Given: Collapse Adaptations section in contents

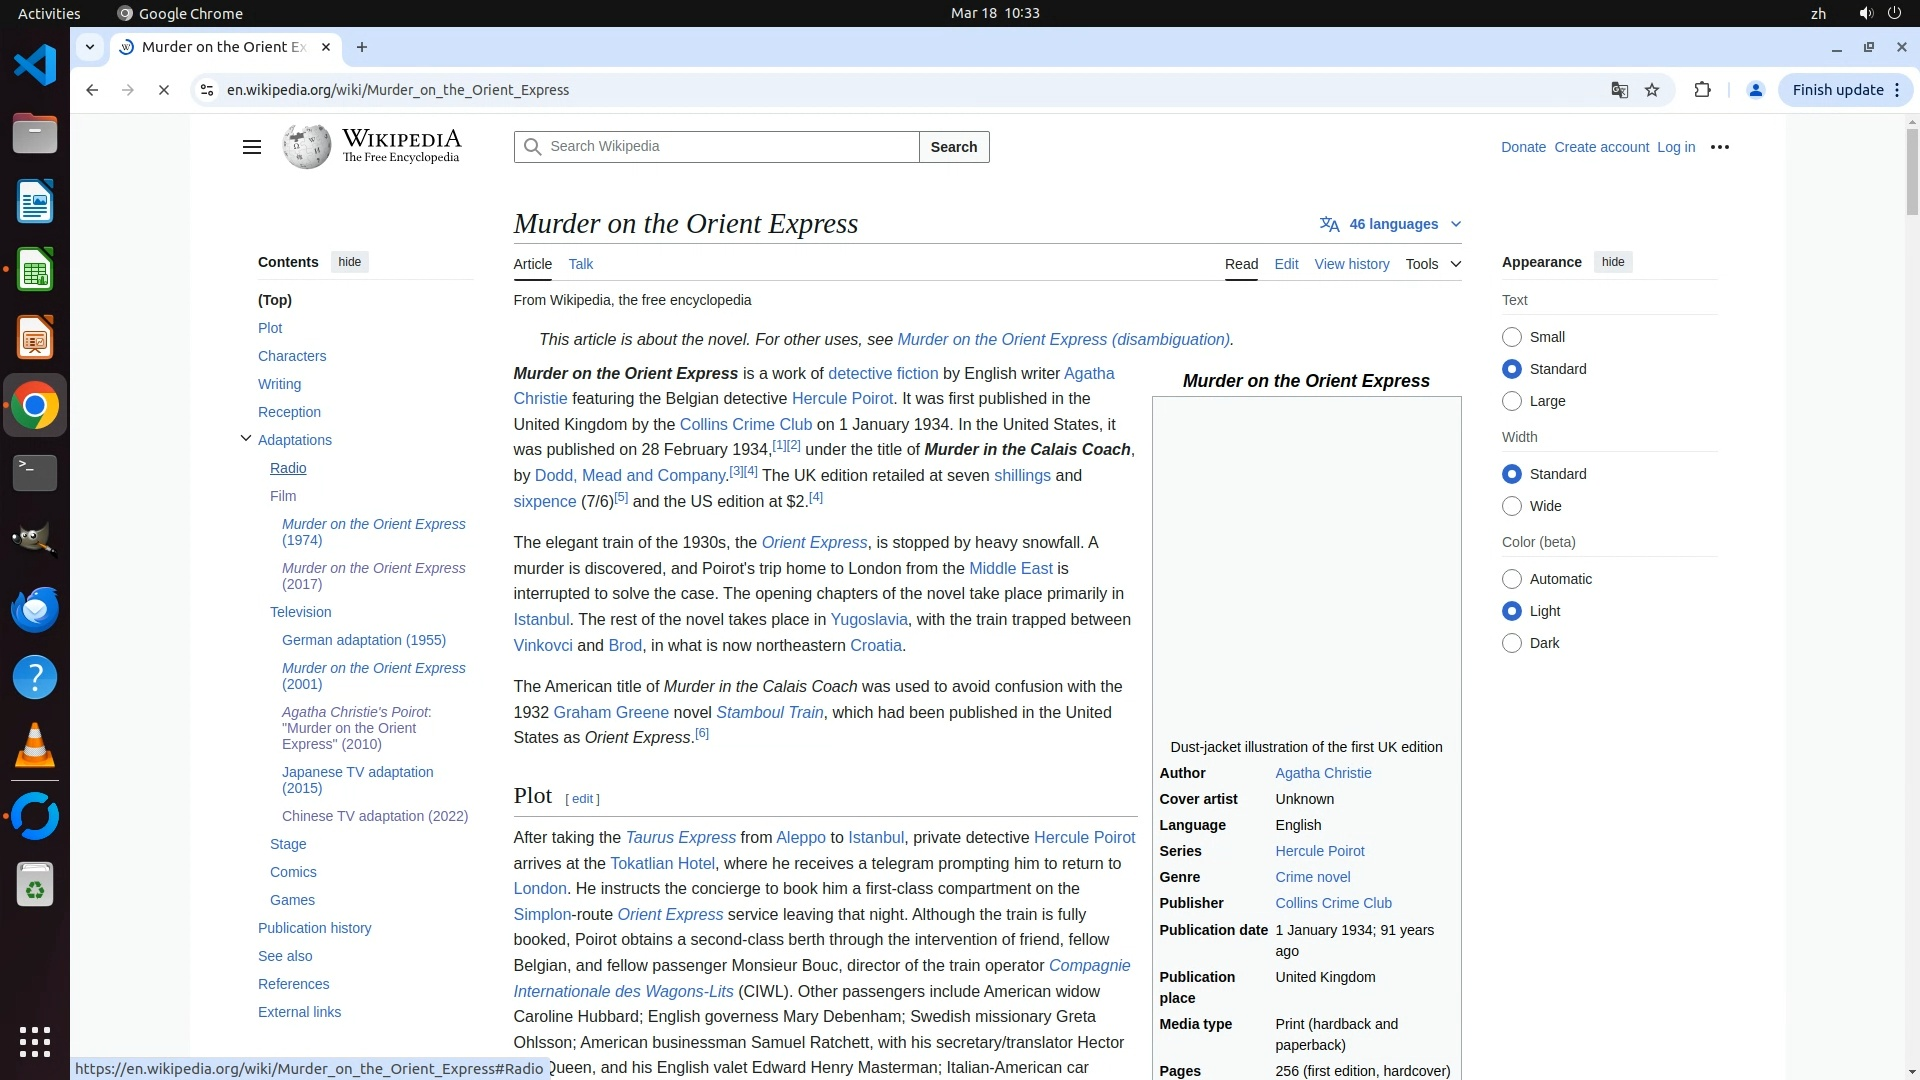Looking at the screenshot, I should click(x=246, y=439).
